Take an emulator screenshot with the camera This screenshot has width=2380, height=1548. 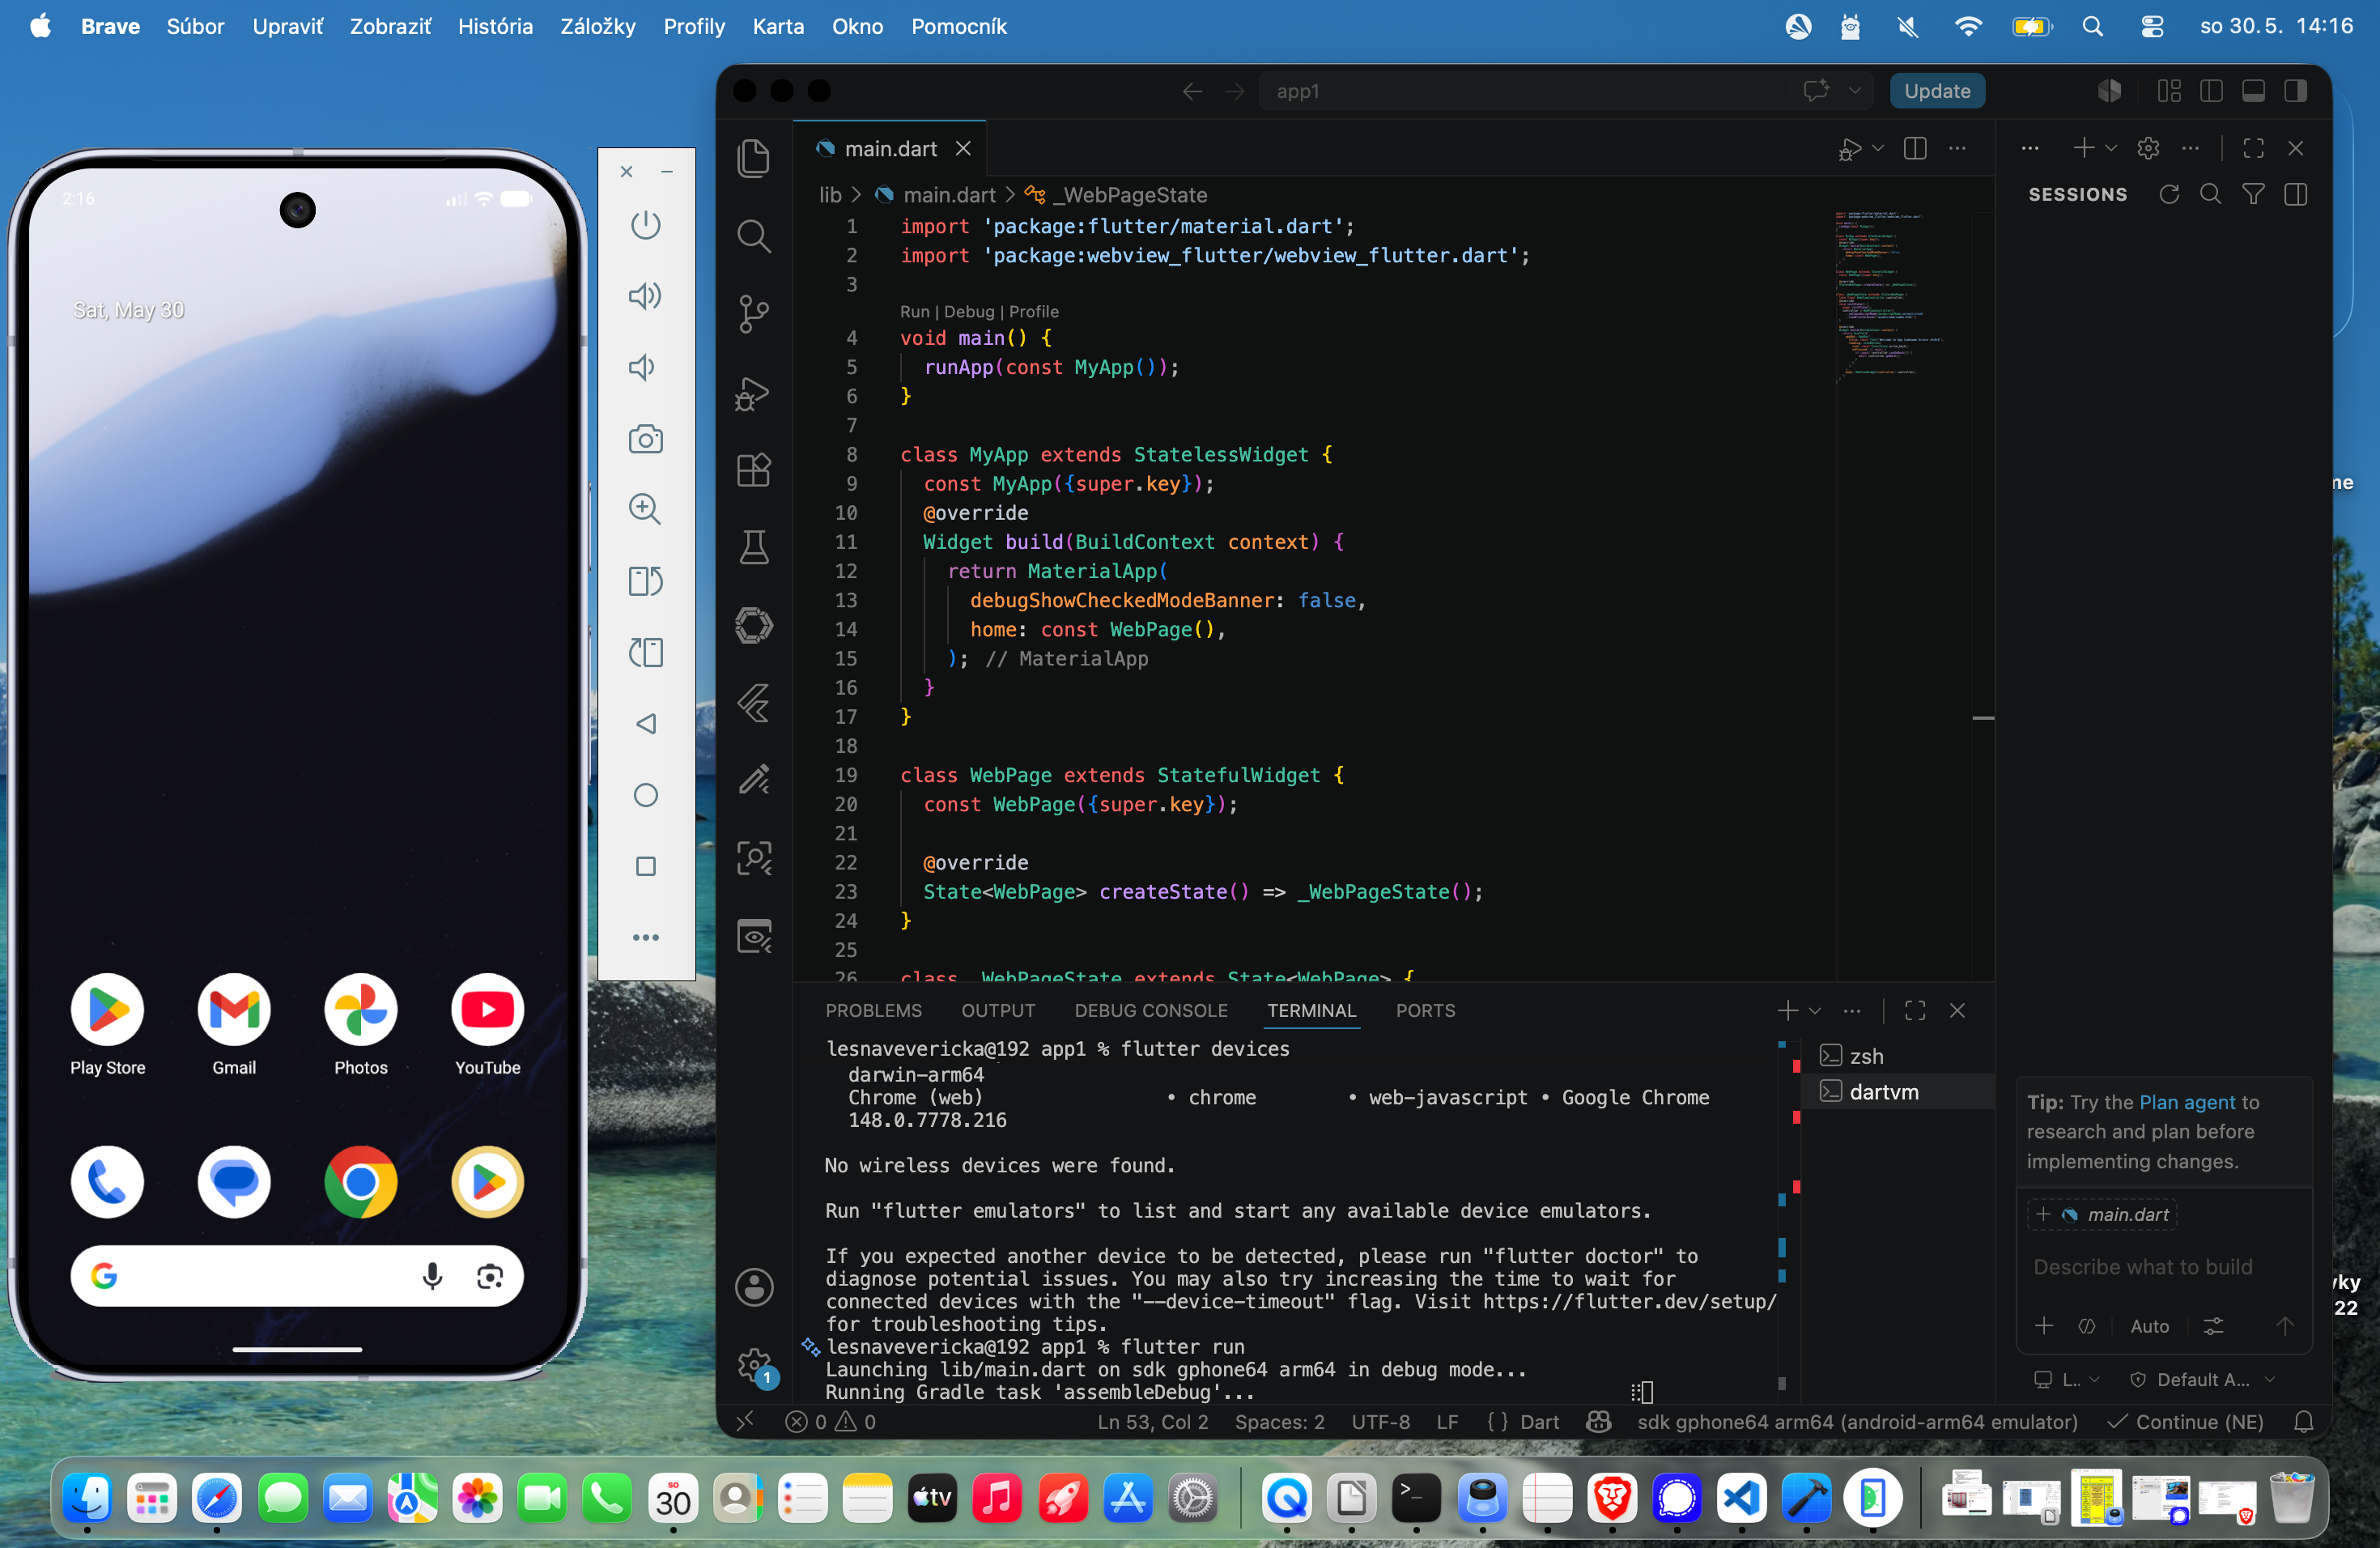coord(646,439)
